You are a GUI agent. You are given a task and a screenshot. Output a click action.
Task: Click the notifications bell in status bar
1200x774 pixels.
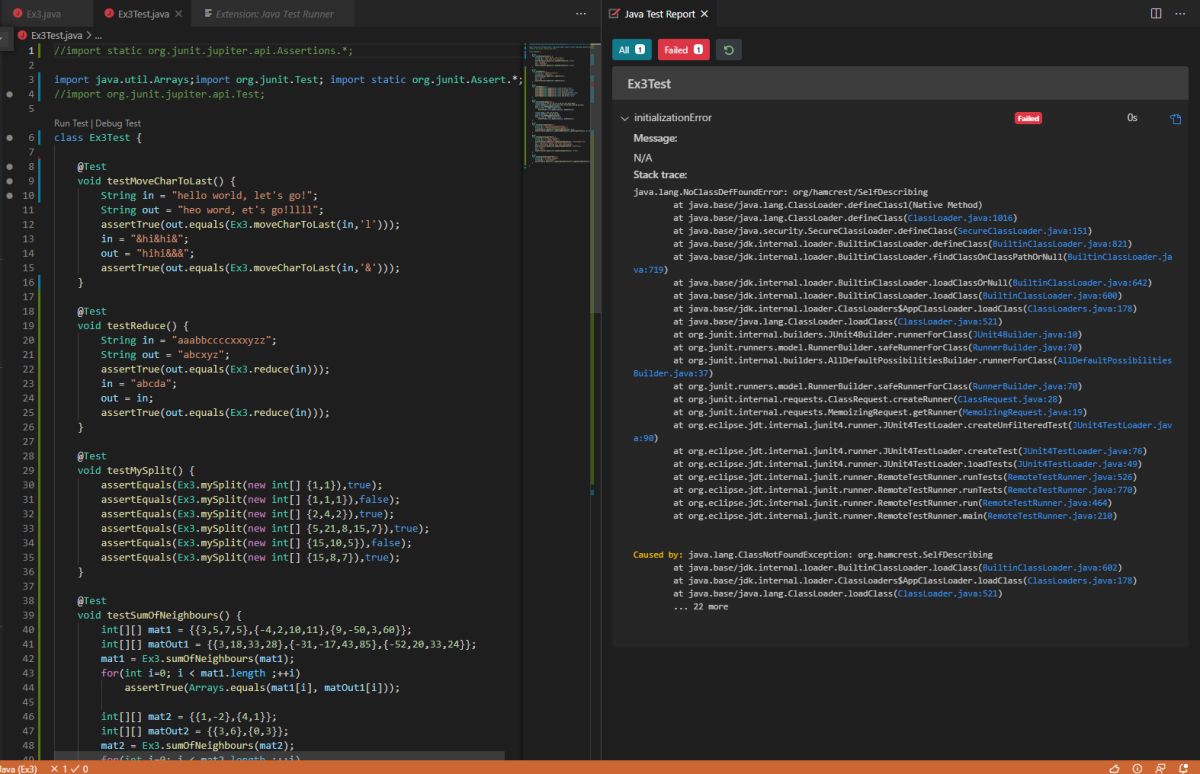[1182, 768]
